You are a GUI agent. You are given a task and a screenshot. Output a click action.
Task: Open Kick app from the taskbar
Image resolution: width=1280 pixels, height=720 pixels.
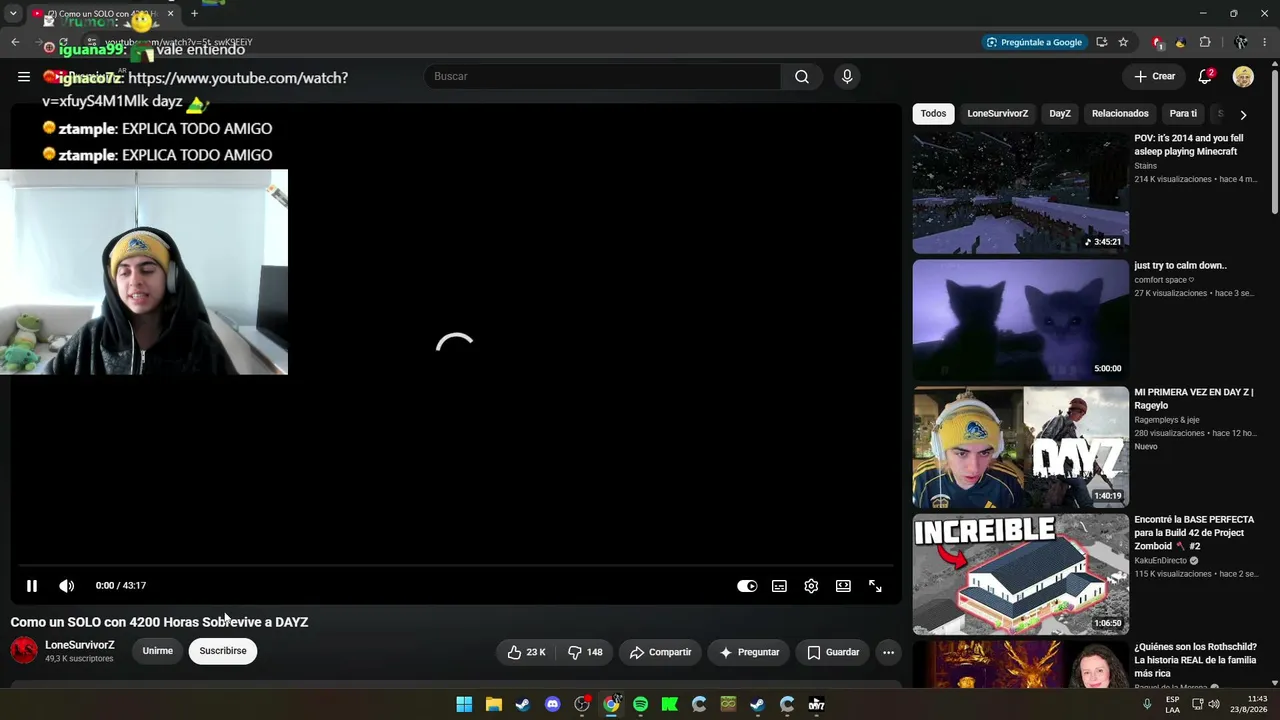point(670,705)
